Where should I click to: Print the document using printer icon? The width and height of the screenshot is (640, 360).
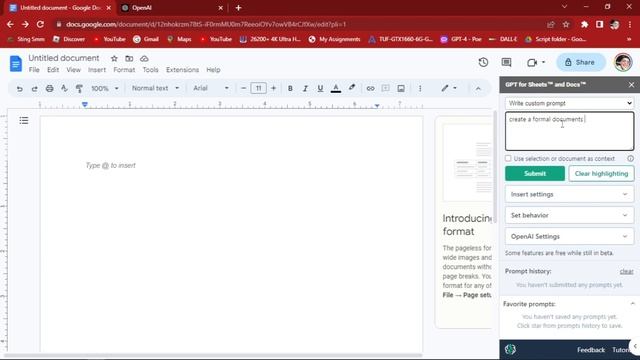[49, 89]
